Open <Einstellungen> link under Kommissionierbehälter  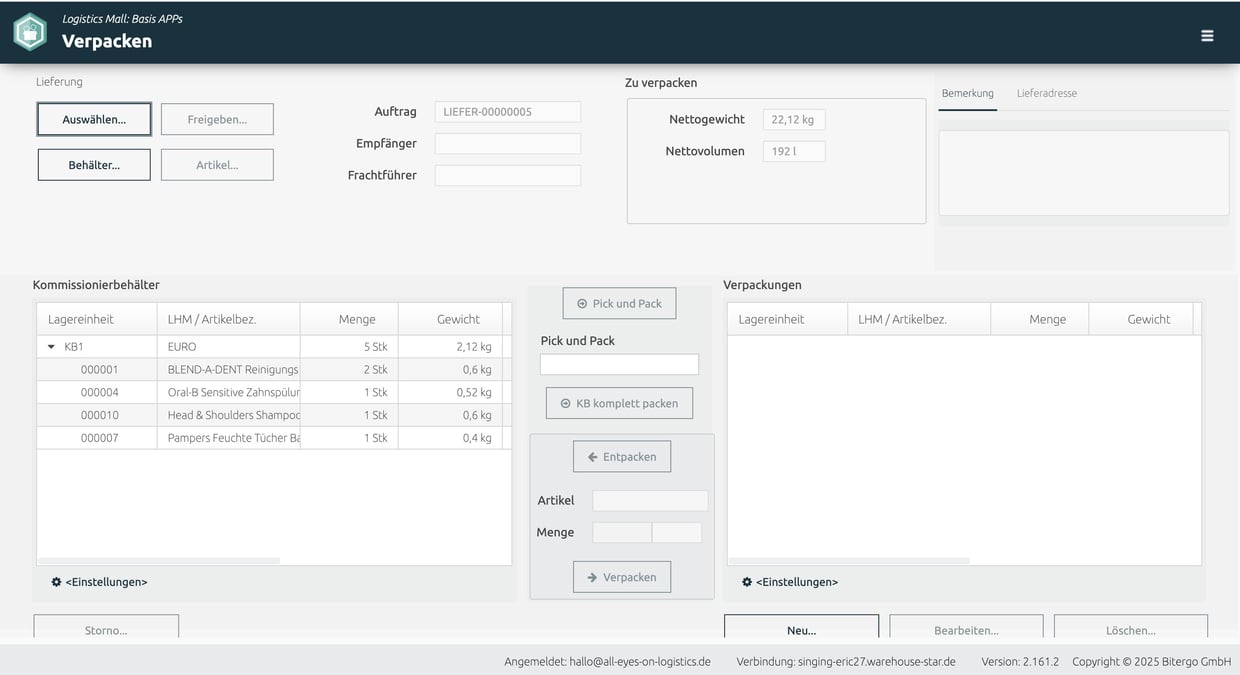pos(106,582)
